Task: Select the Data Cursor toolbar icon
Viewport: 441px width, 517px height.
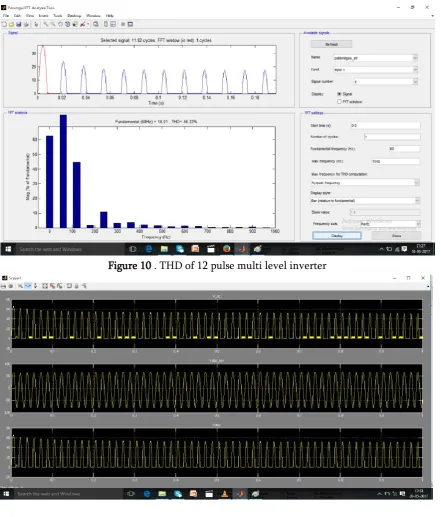Action: click(x=75, y=24)
